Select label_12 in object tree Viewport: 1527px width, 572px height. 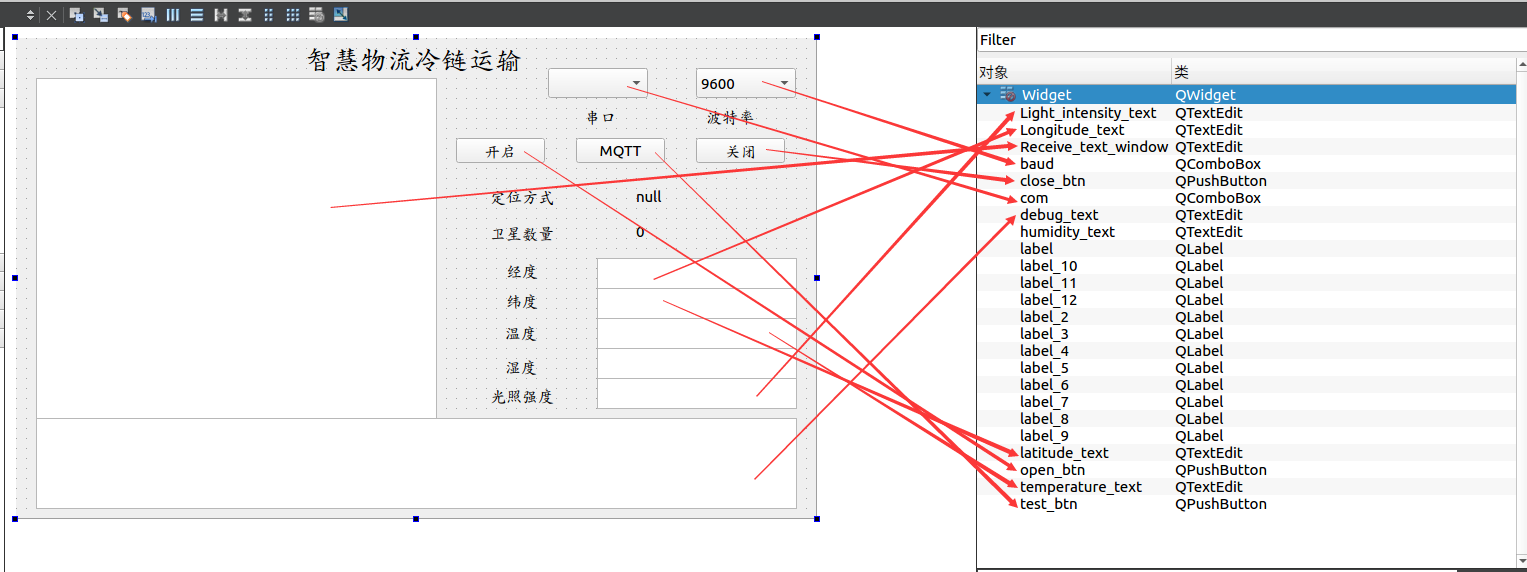pyautogui.click(x=1049, y=299)
